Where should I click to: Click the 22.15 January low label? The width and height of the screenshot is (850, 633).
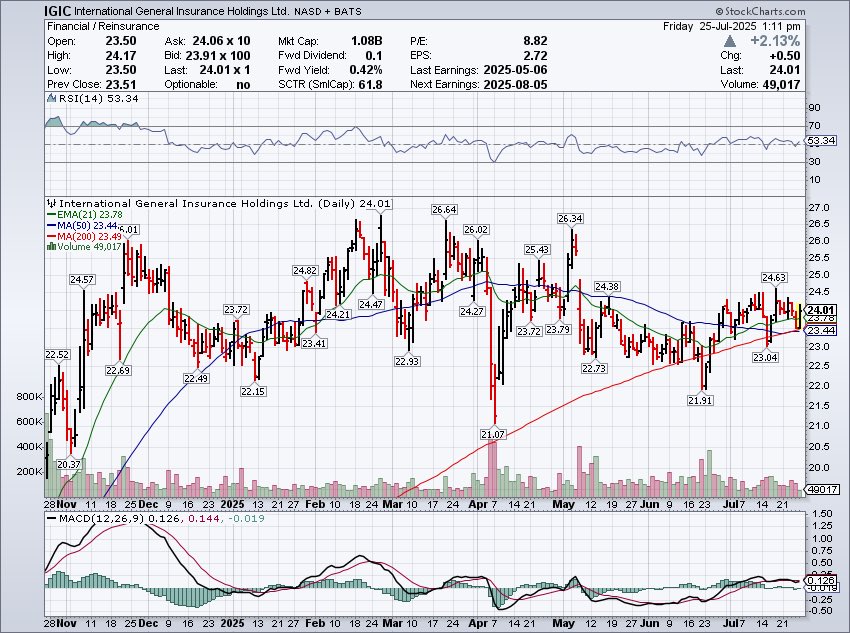[x=253, y=391]
